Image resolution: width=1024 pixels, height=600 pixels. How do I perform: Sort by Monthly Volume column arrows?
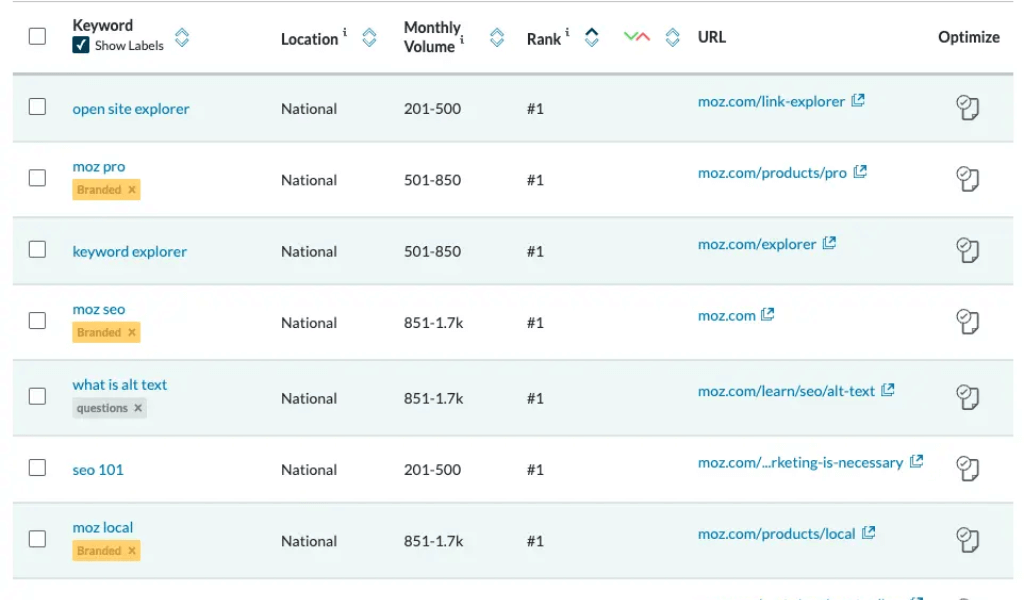pyautogui.click(x=497, y=37)
